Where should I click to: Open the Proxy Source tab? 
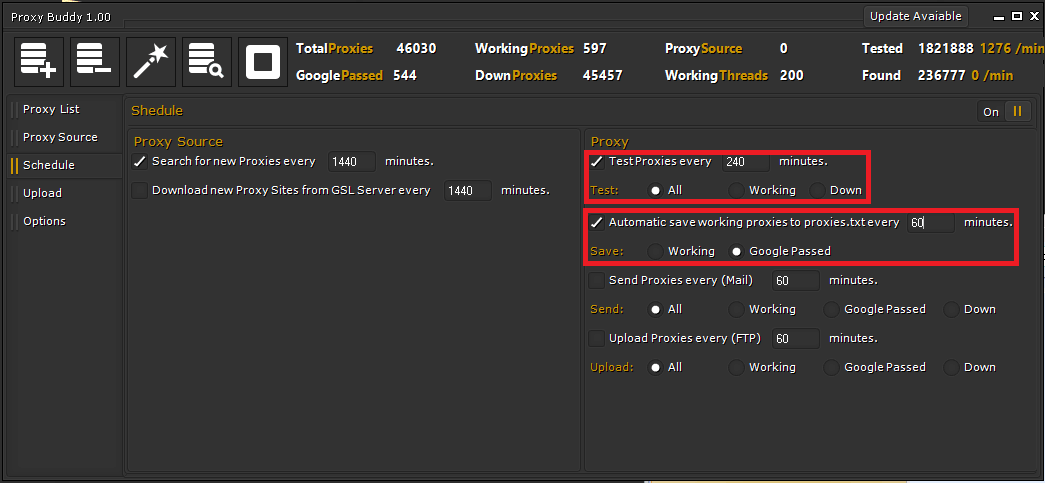[x=60, y=137]
